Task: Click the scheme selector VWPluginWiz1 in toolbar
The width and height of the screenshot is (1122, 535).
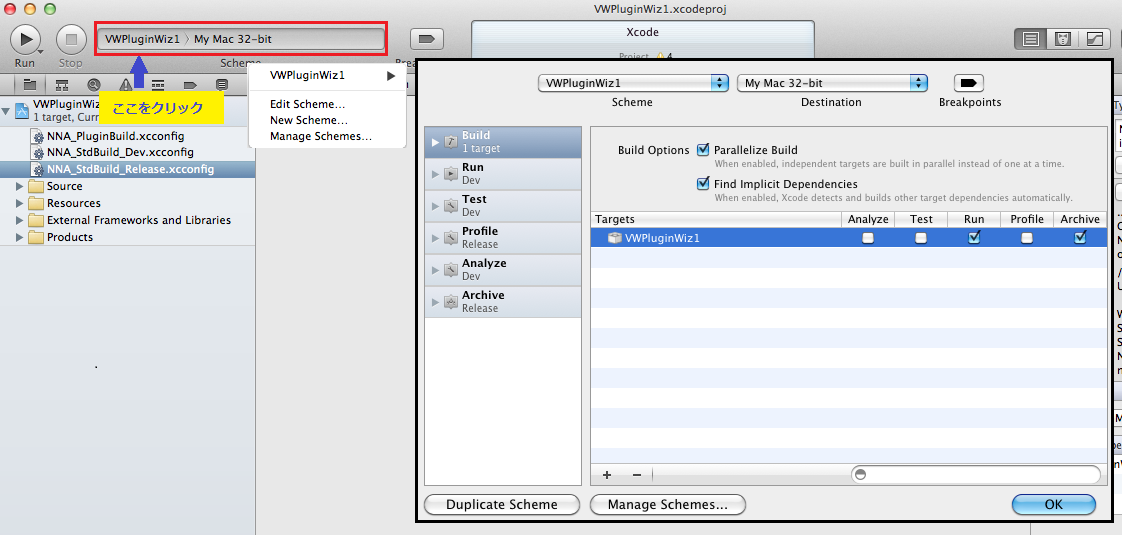Action: [x=142, y=39]
